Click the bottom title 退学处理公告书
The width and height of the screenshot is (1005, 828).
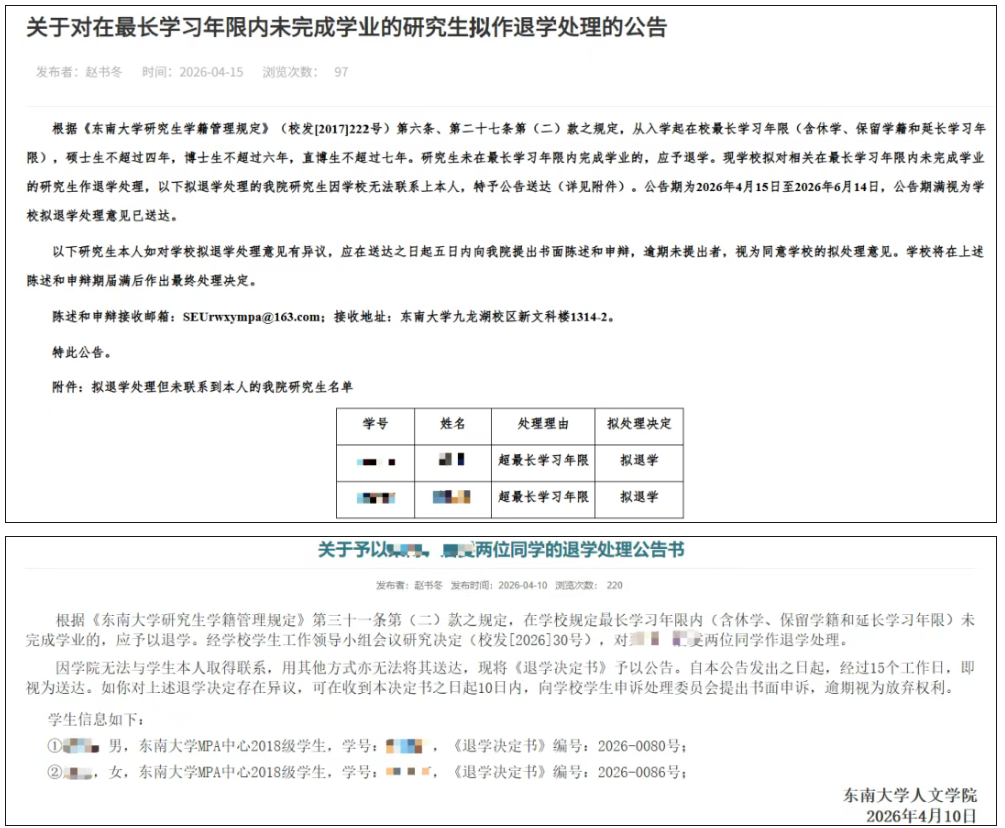pos(500,550)
